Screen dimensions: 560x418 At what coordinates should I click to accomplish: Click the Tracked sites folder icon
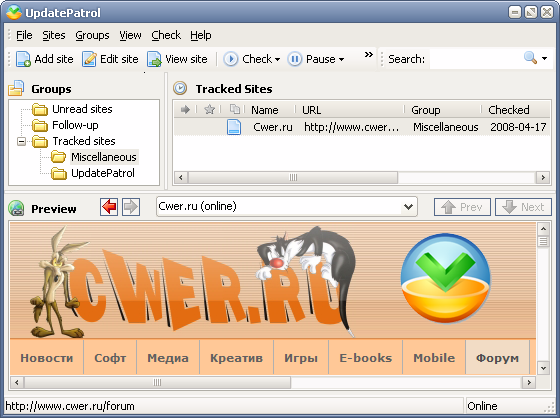(40, 141)
